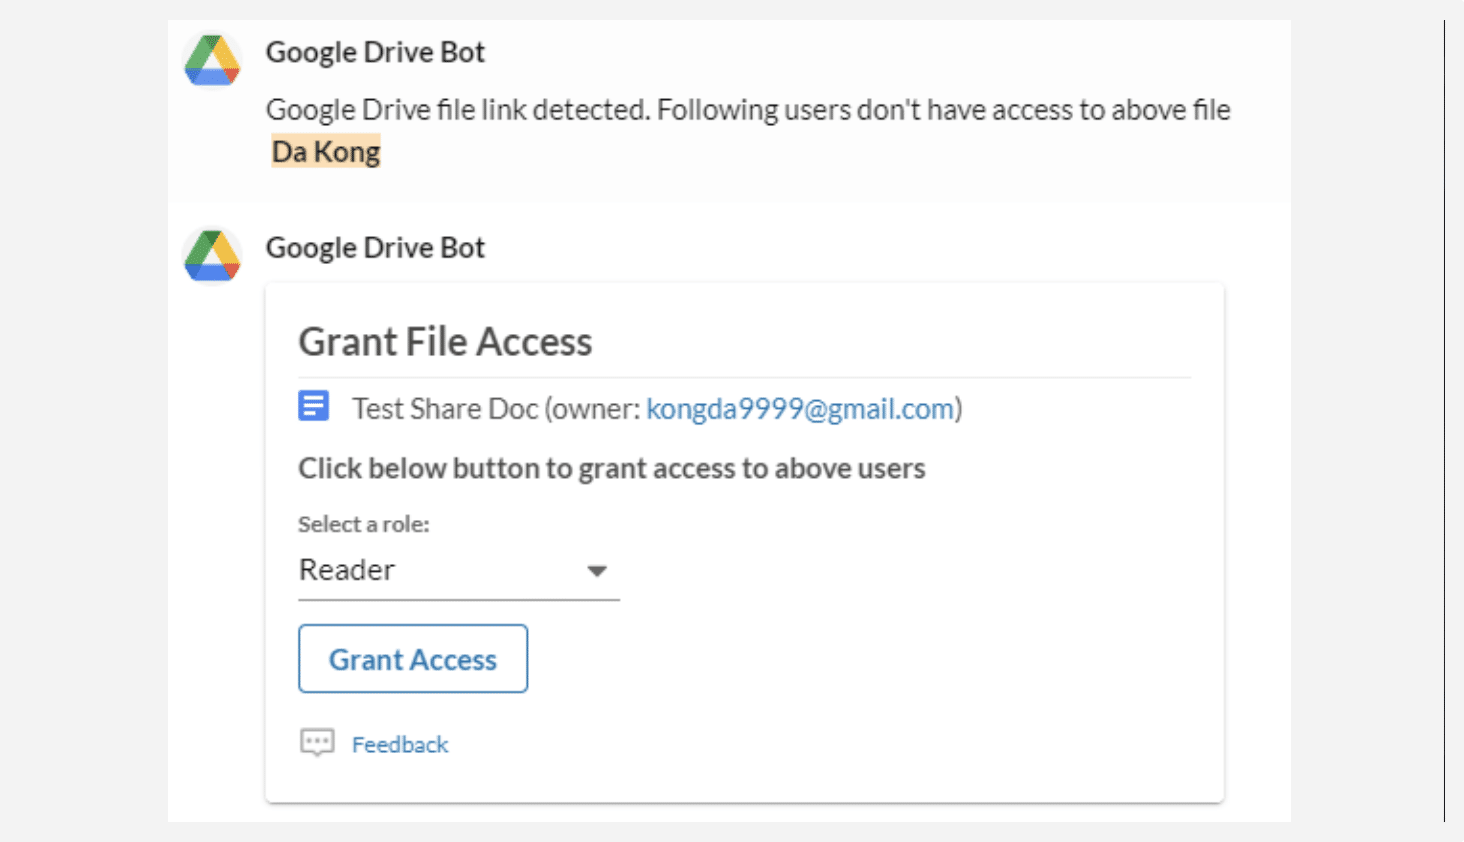
Task: Click the Drive avatar beside the Grant File Access card
Action: pyautogui.click(x=212, y=256)
